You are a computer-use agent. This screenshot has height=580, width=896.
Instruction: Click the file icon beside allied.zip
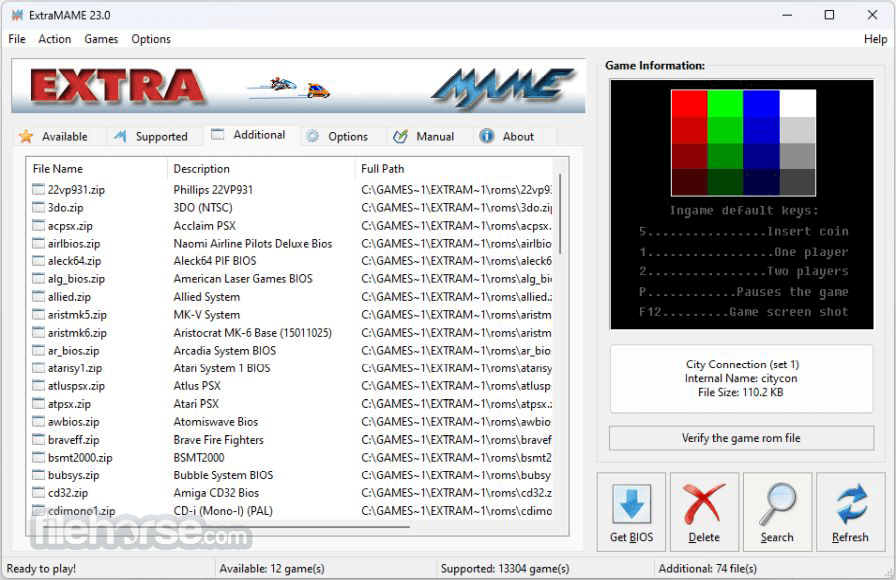pos(38,296)
